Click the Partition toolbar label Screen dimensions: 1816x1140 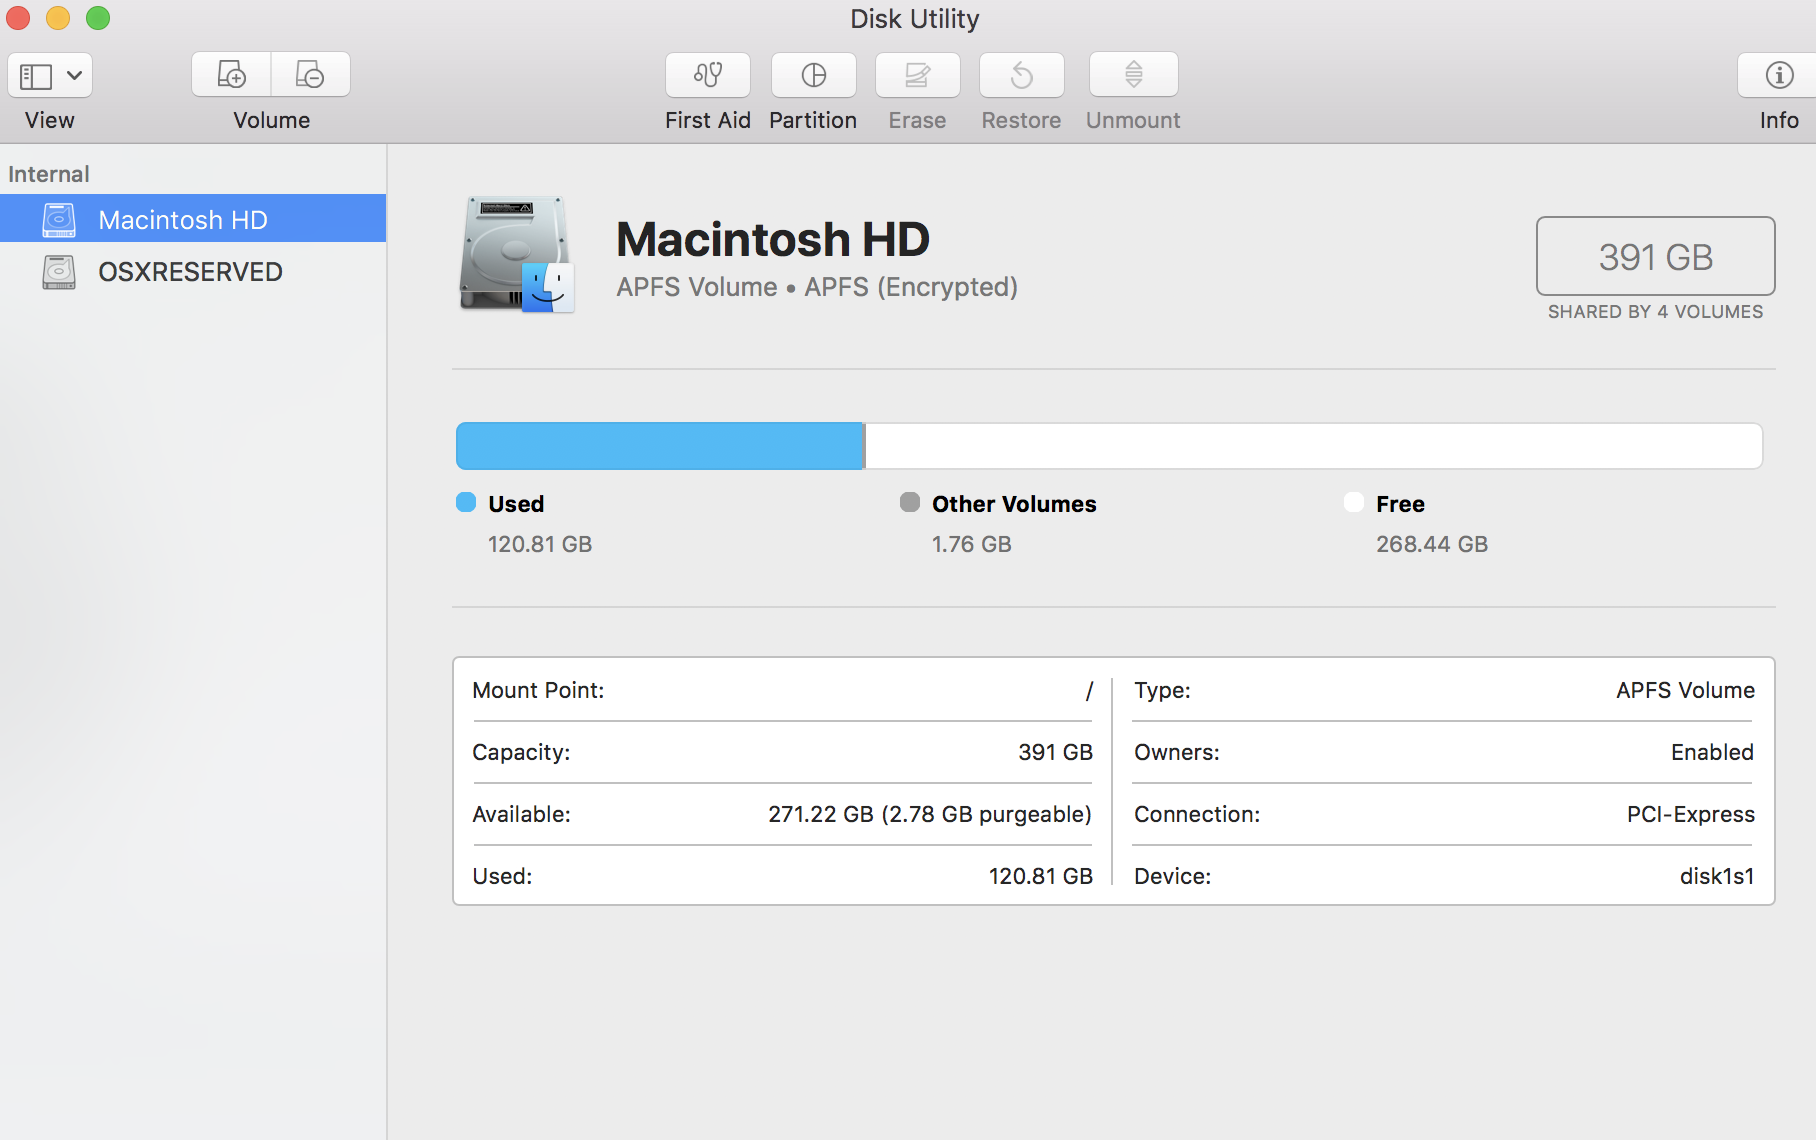click(813, 120)
